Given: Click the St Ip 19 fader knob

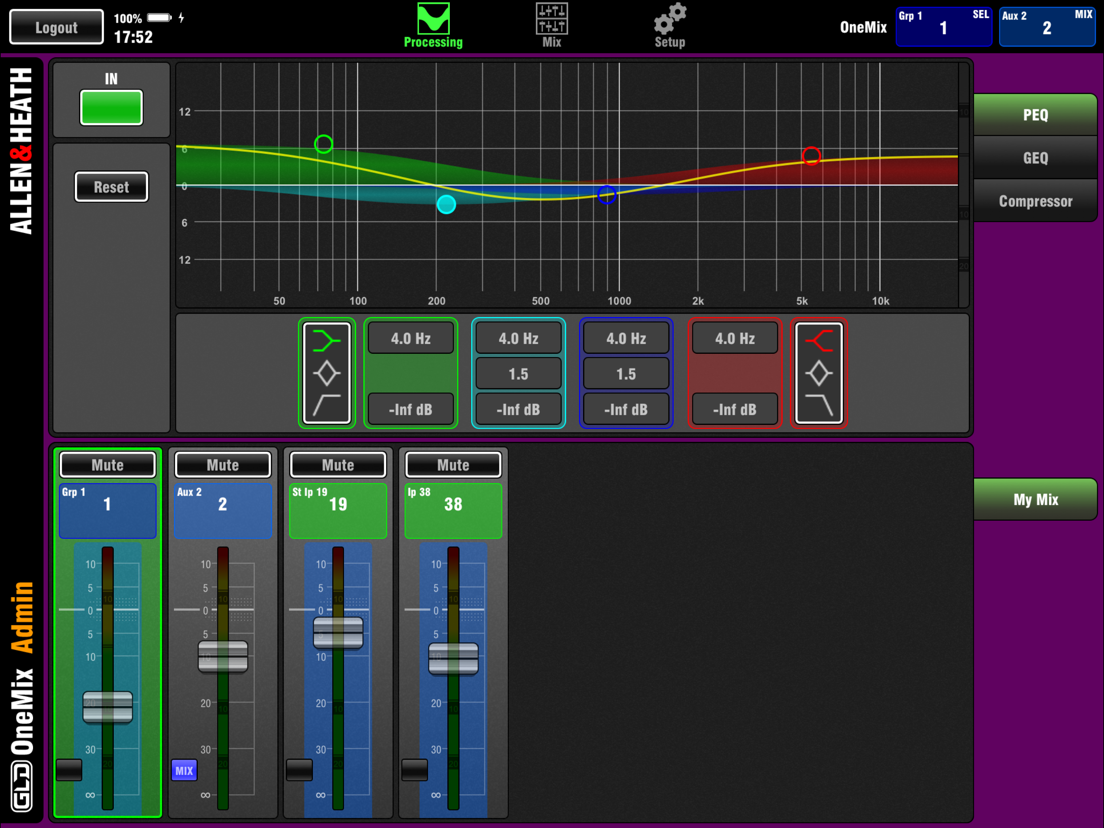Looking at the screenshot, I should (x=338, y=633).
